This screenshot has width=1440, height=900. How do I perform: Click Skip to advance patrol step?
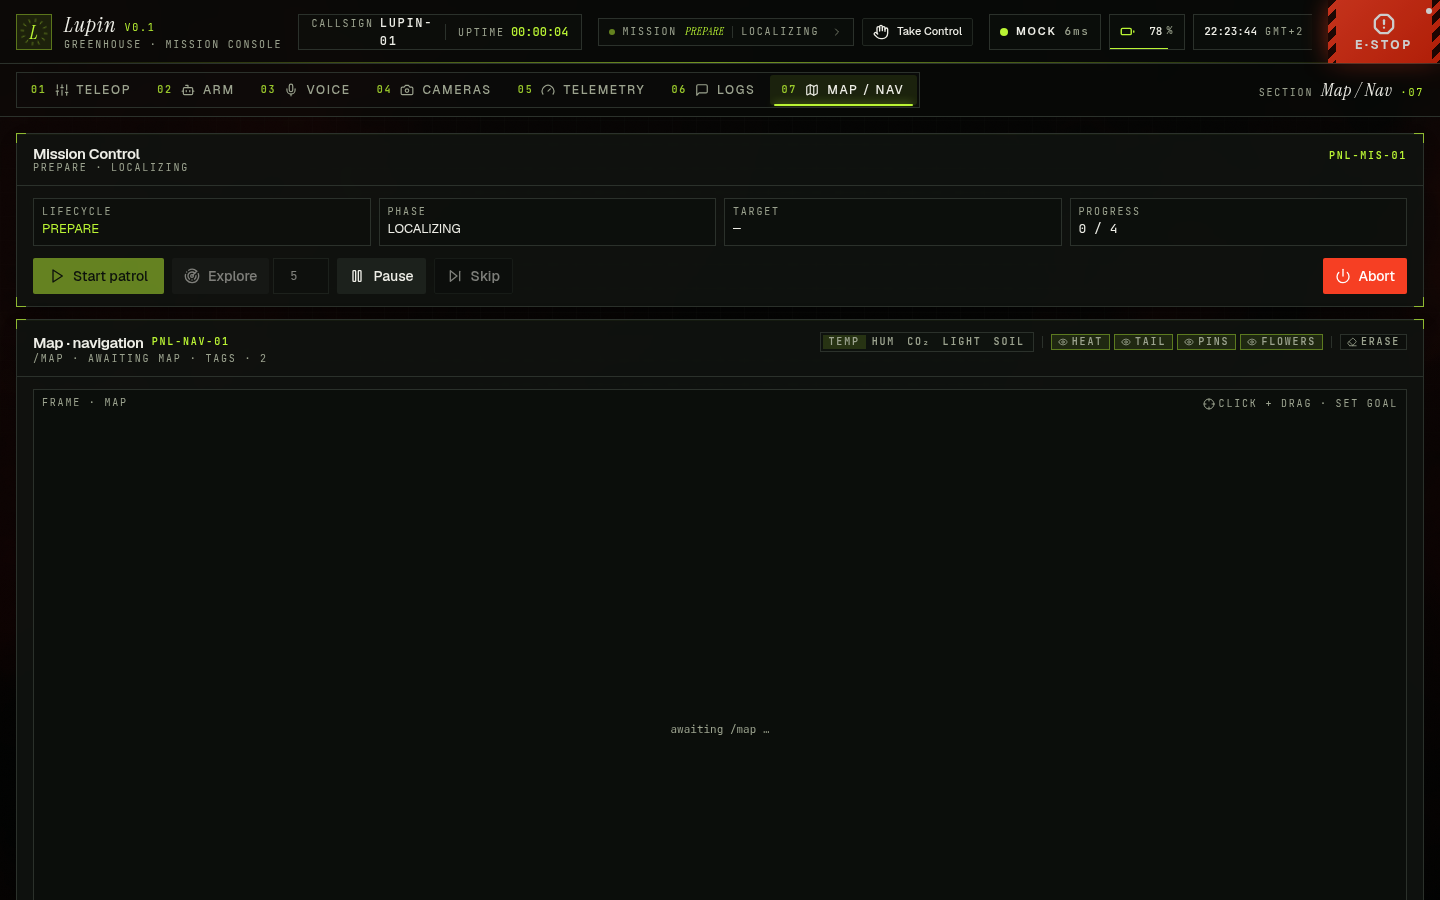474,276
